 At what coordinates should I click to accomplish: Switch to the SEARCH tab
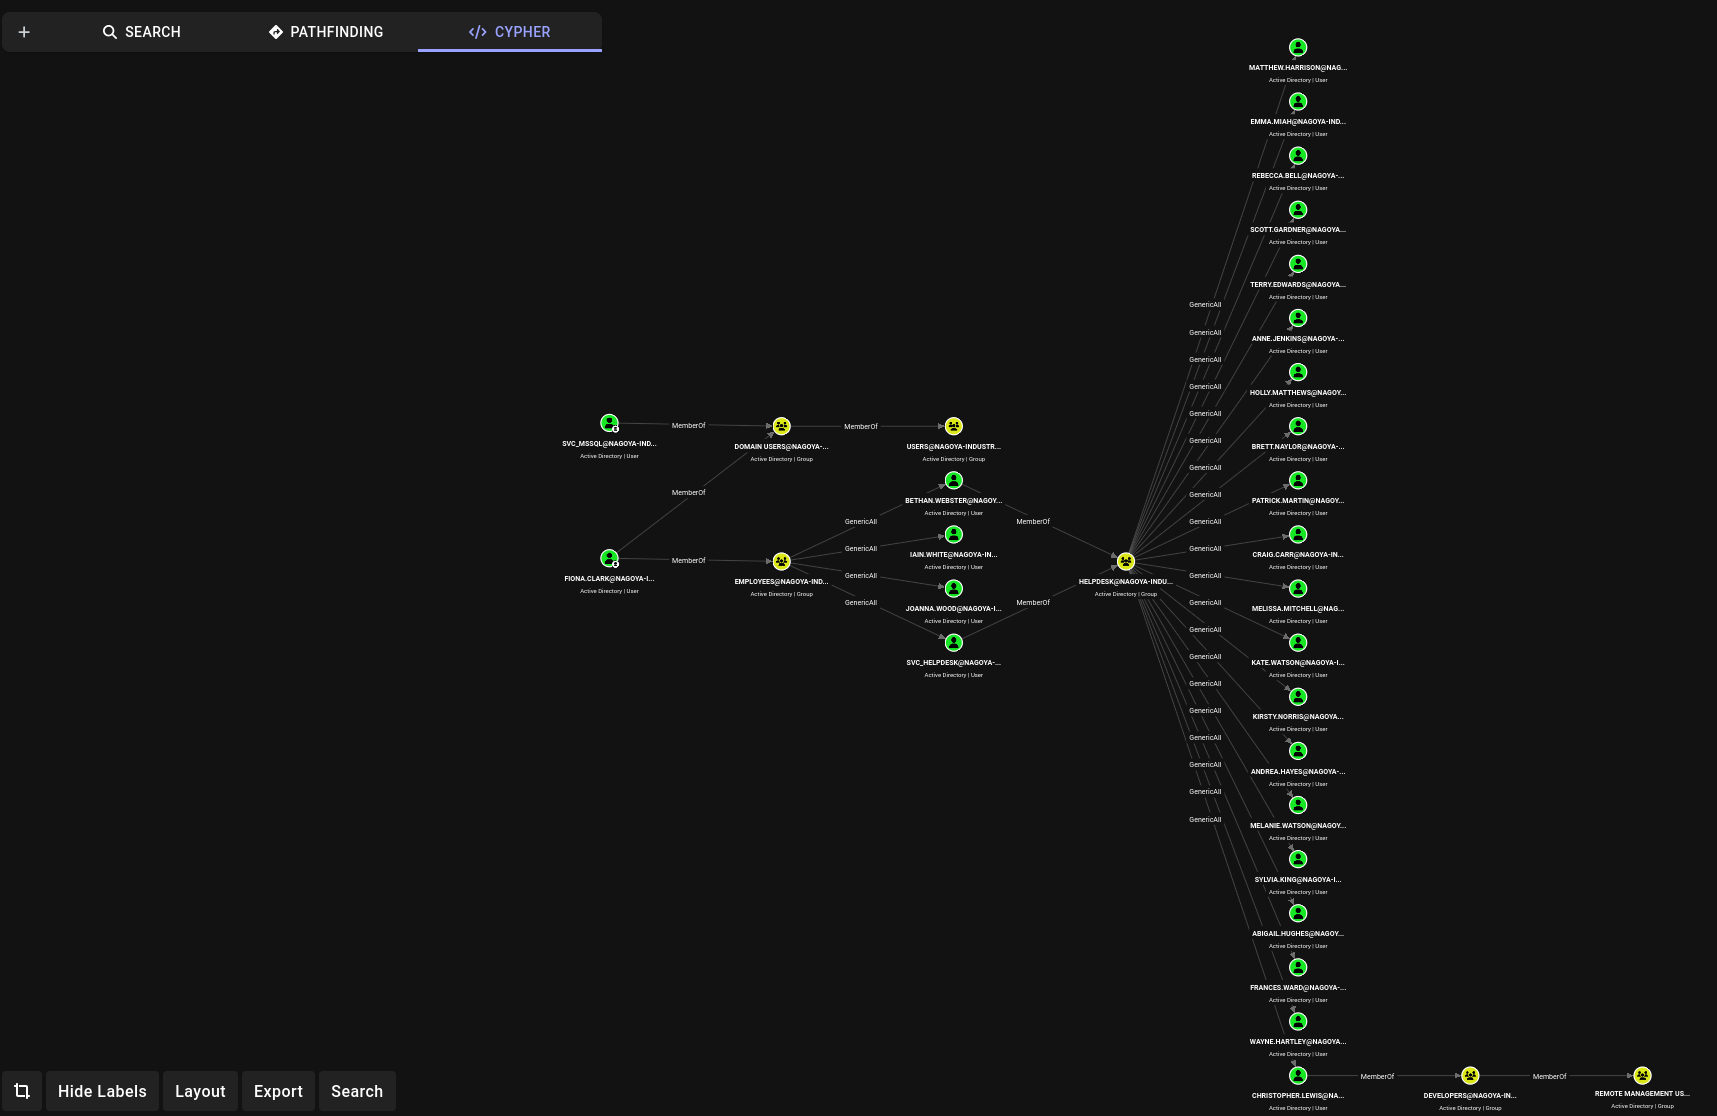tap(141, 32)
